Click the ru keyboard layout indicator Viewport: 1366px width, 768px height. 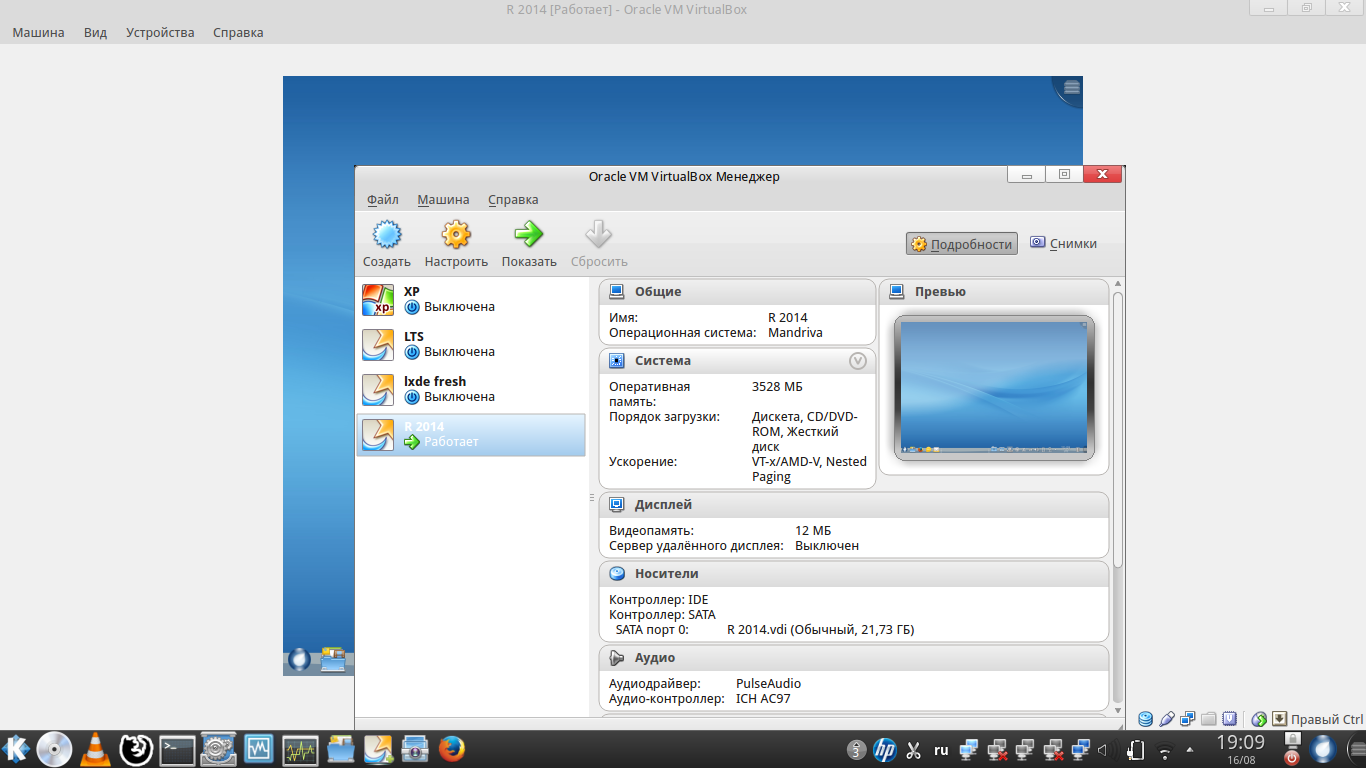tap(941, 749)
